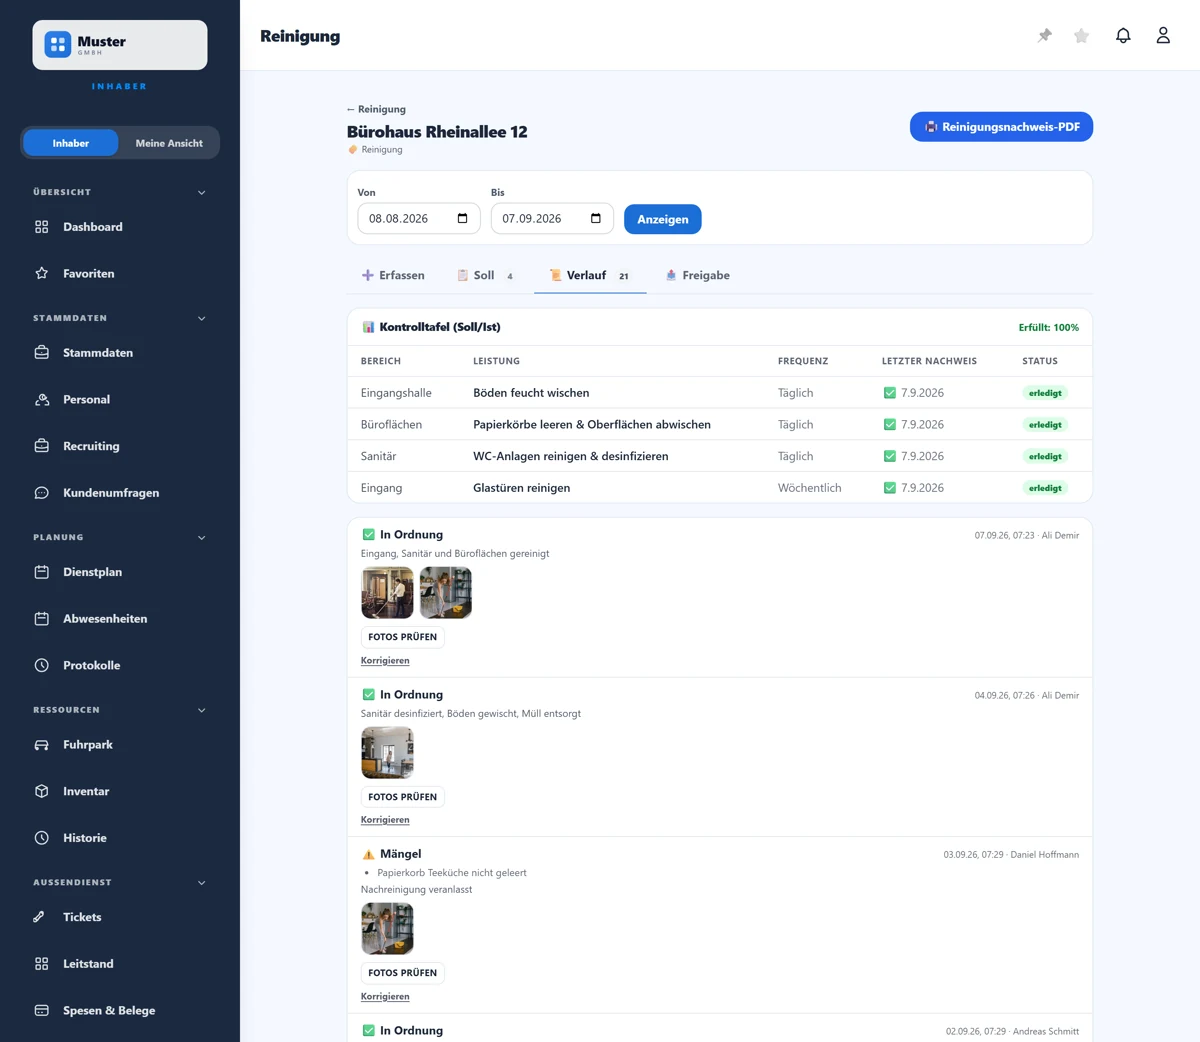Open Personal section
Image resolution: width=1200 pixels, height=1042 pixels.
[120, 399]
